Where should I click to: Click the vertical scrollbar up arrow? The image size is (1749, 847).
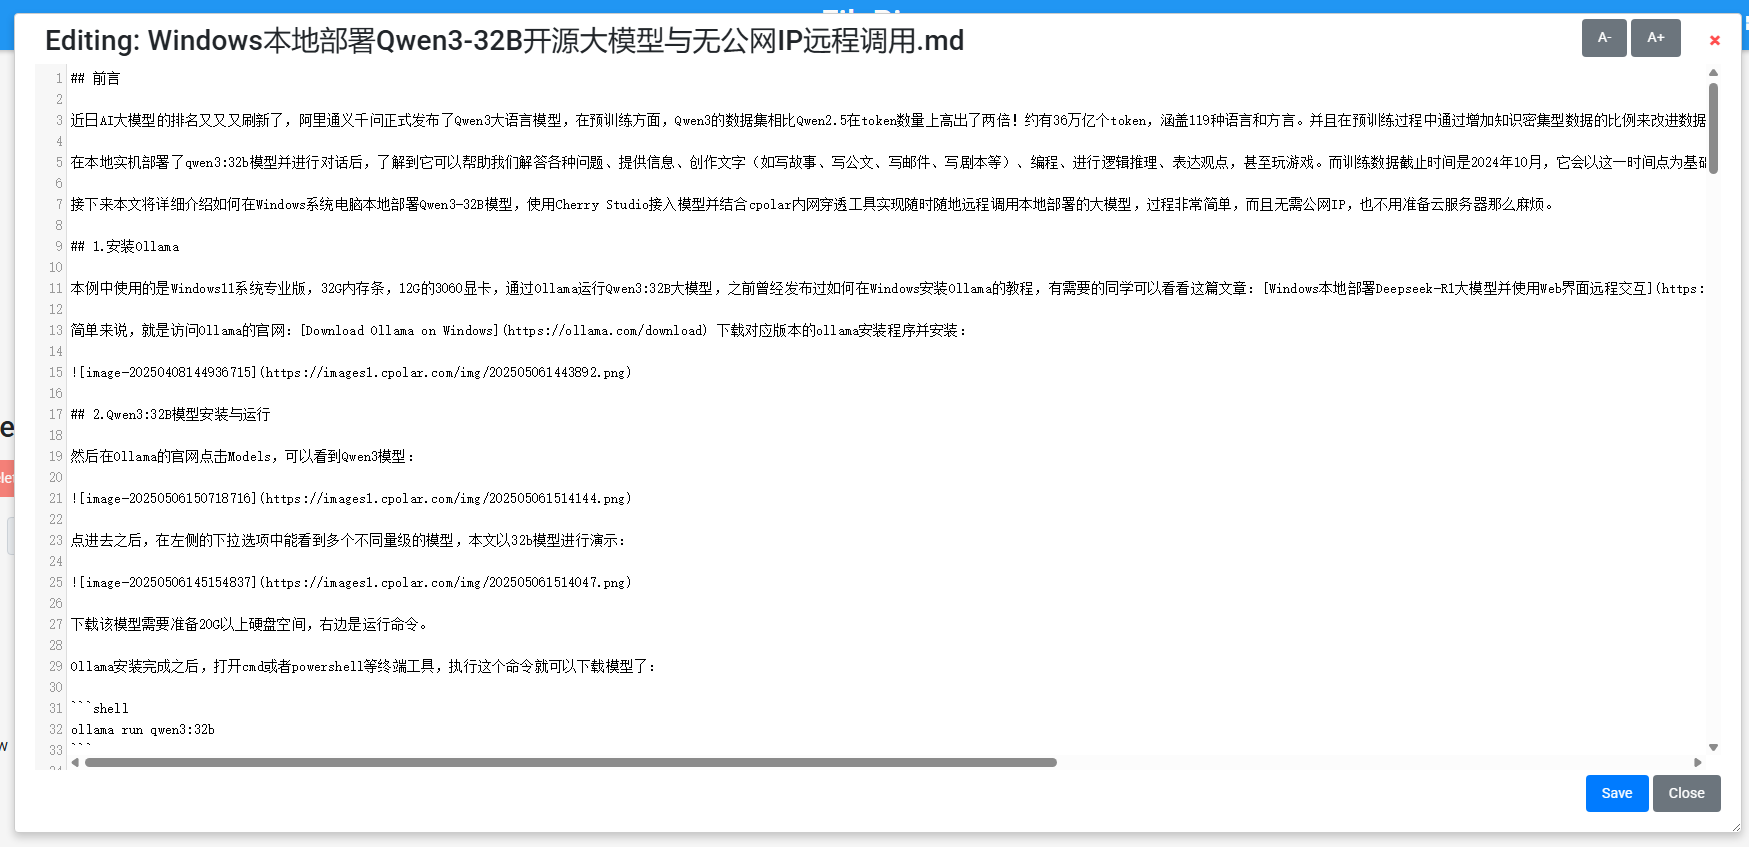tap(1713, 73)
